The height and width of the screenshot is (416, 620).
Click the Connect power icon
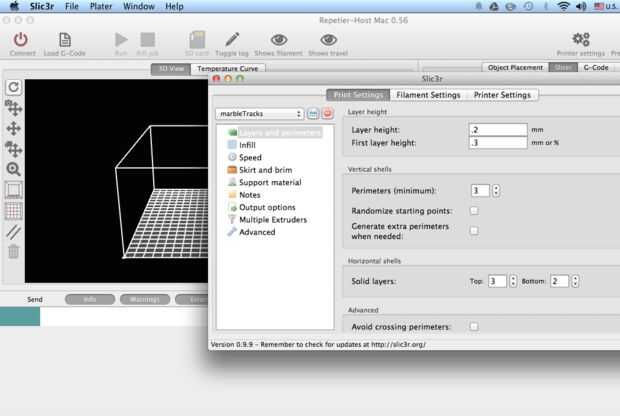pyautogui.click(x=21, y=40)
